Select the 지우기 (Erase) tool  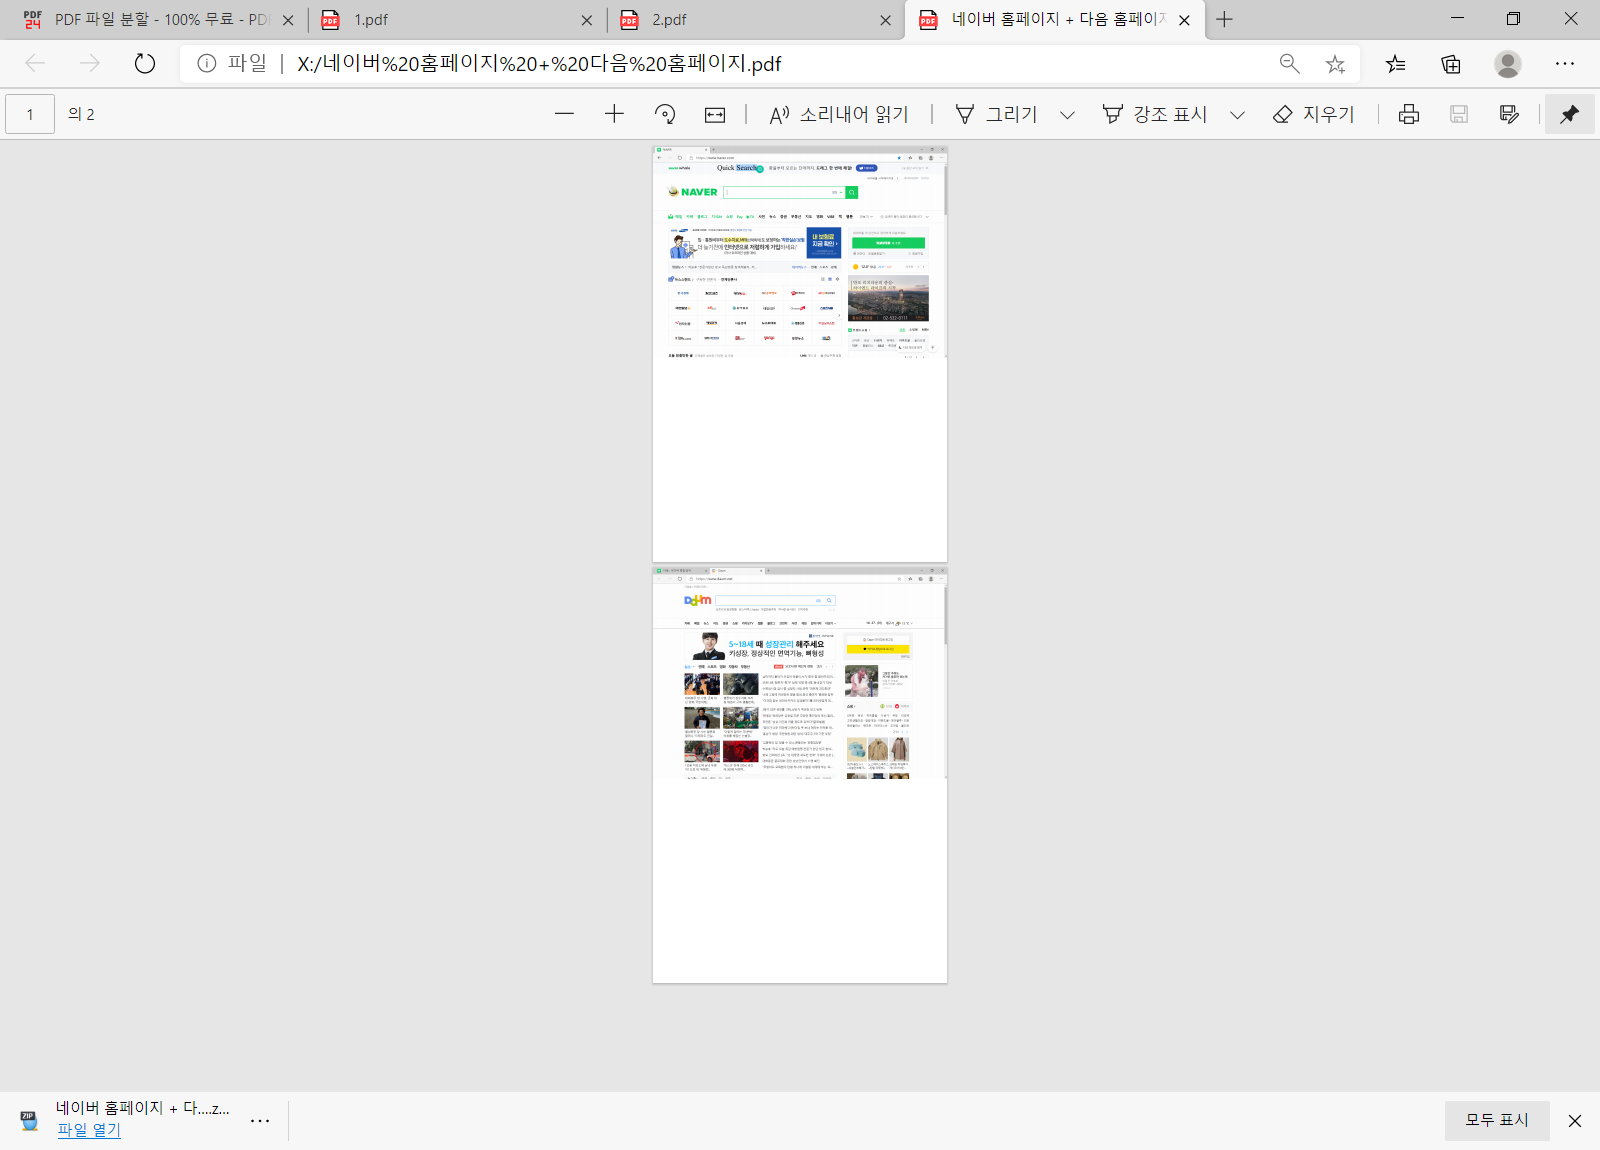[x=1314, y=113]
